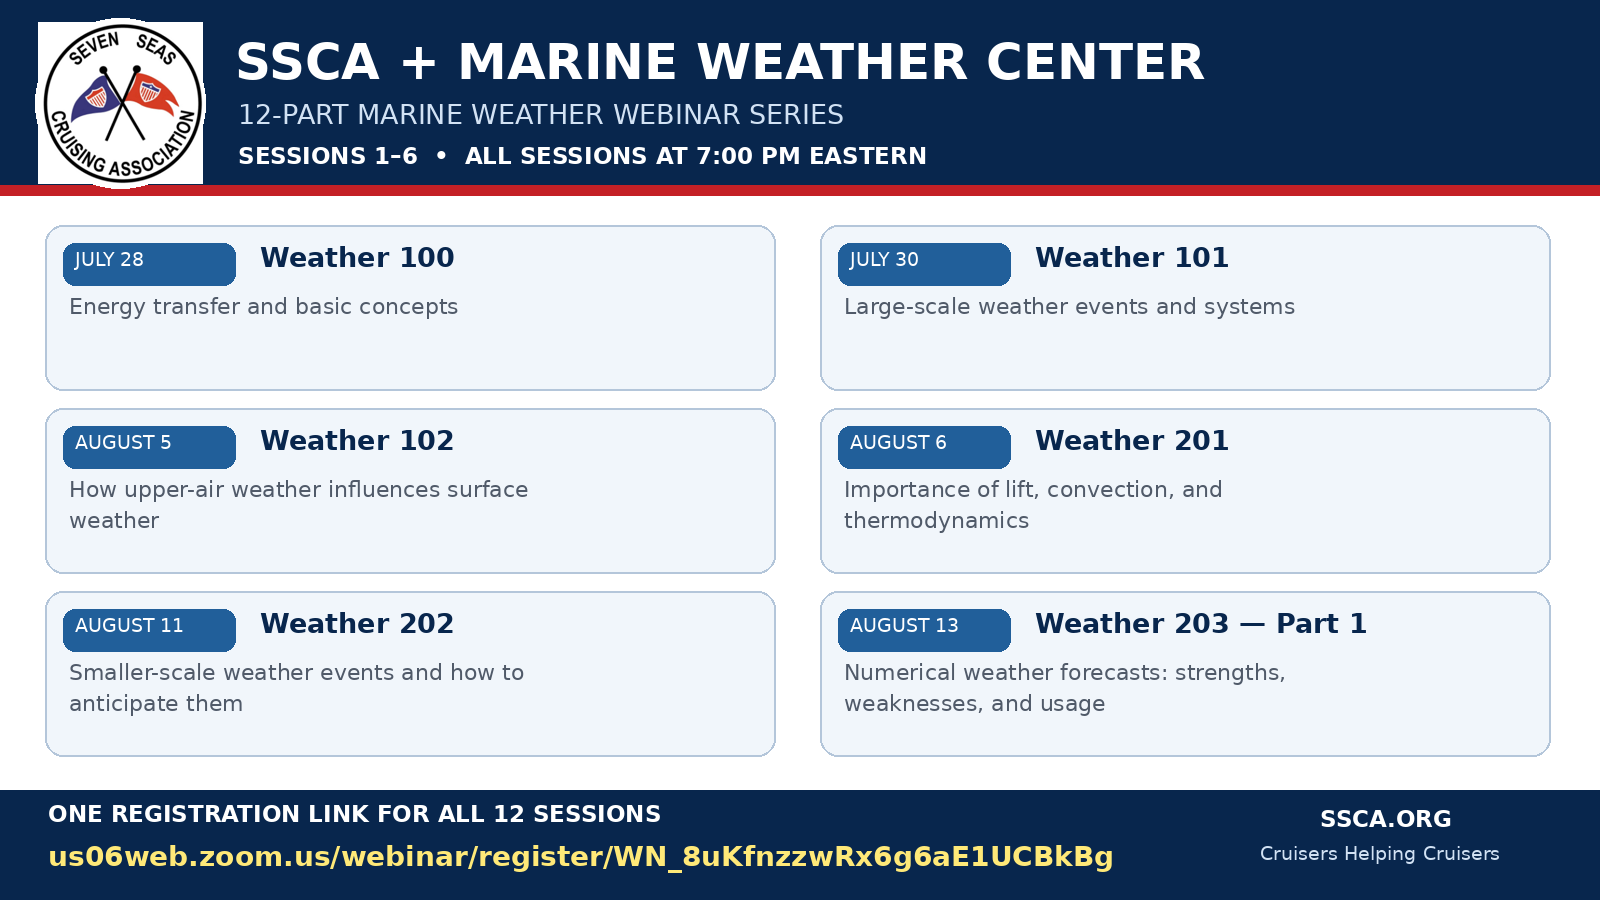
Task: Click the Energy transfer and basic concepts description
Action: 264,307
